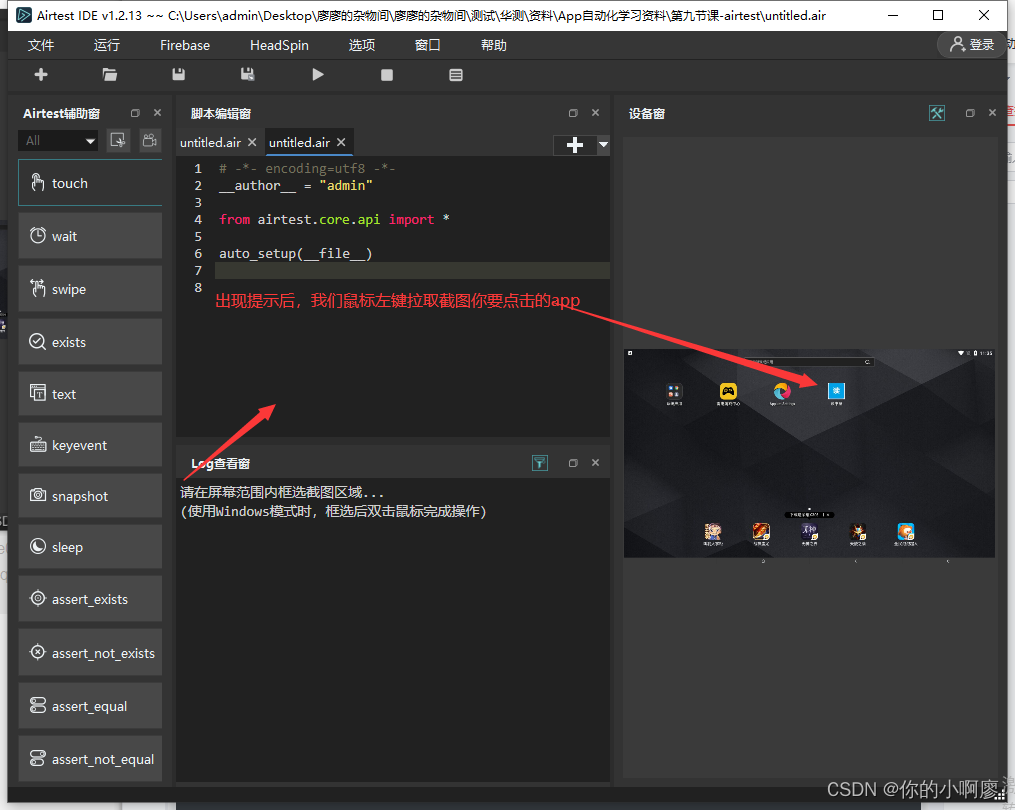Viewport: 1015px width, 810px height.
Task: Select the touch command
Action: [90, 183]
